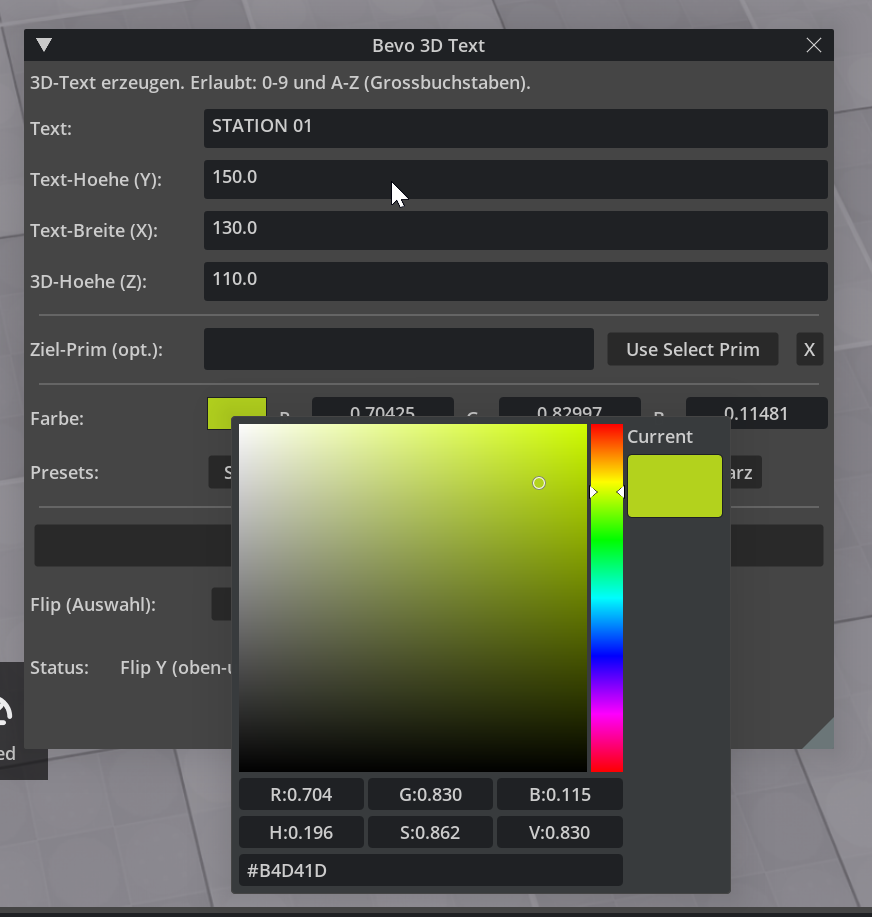Click the hue spectrum bar
This screenshot has height=917, width=872.
pos(606,597)
